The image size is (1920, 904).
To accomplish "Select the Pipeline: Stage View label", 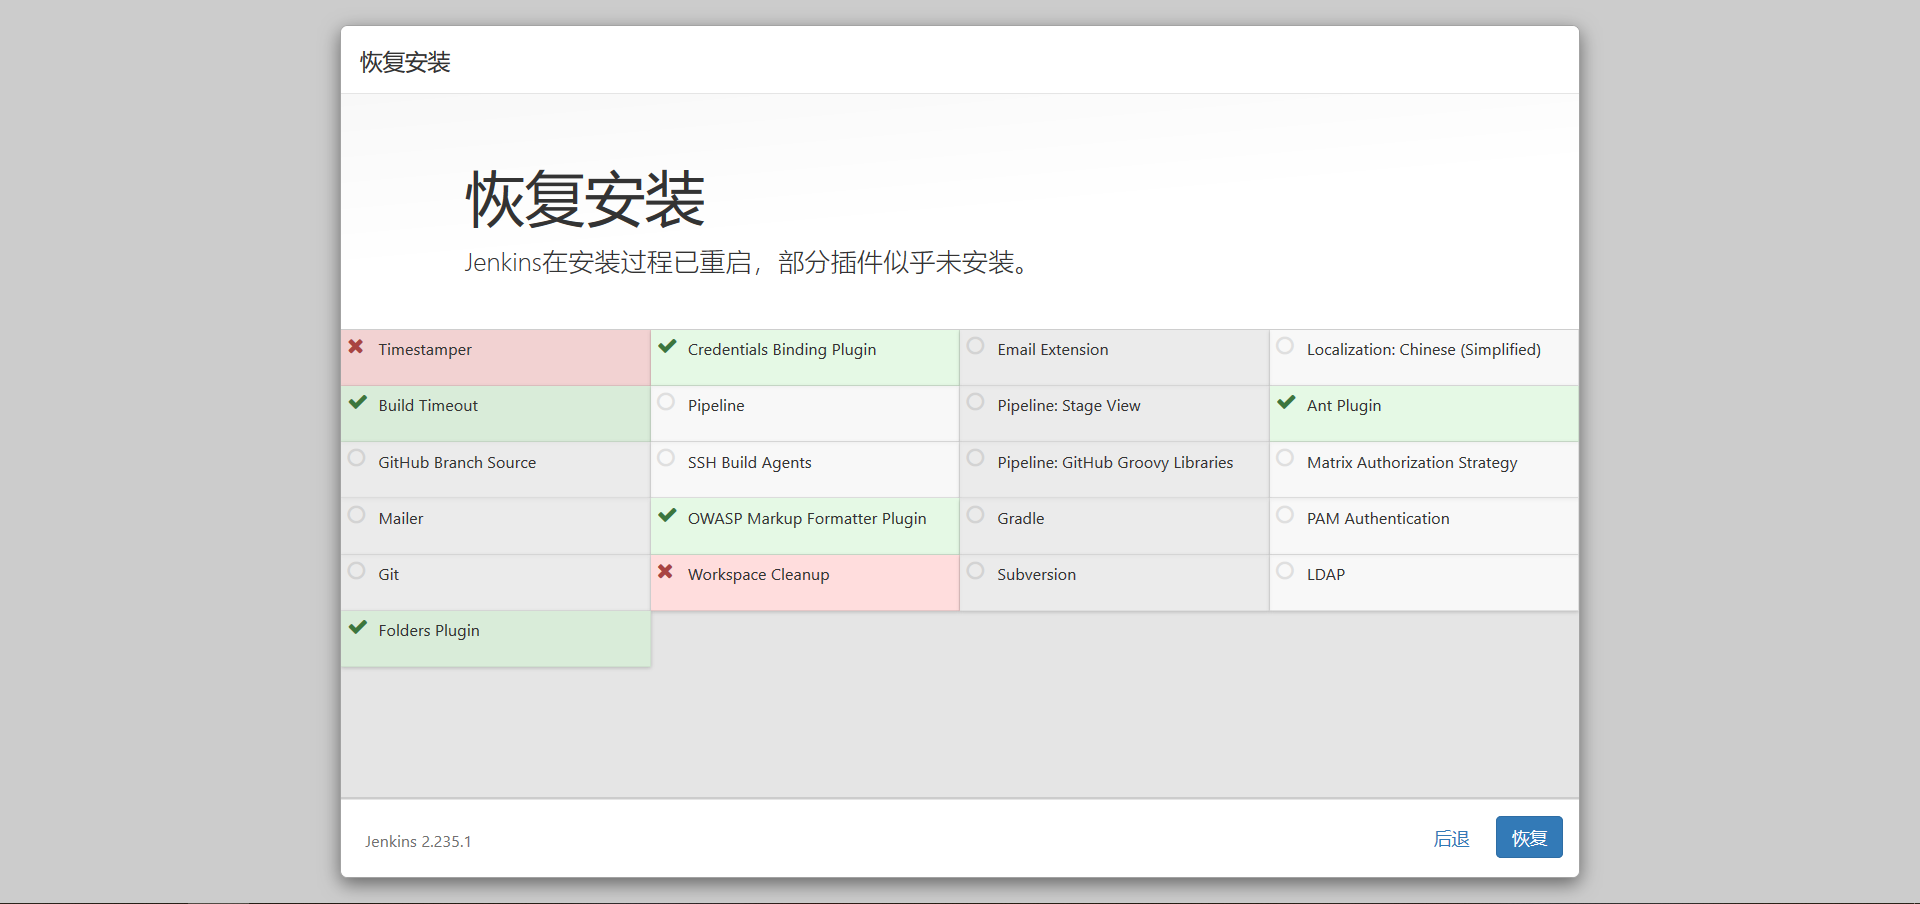I will (x=1069, y=406).
